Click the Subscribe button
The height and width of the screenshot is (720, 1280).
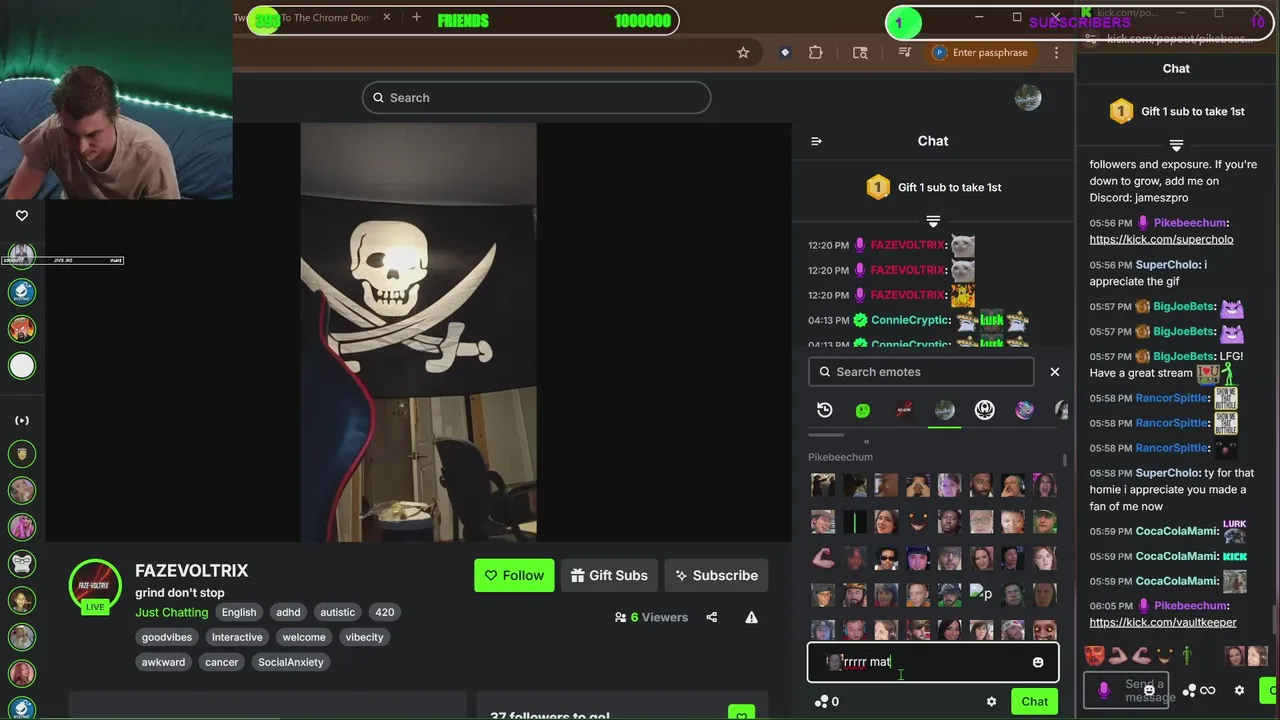716,575
